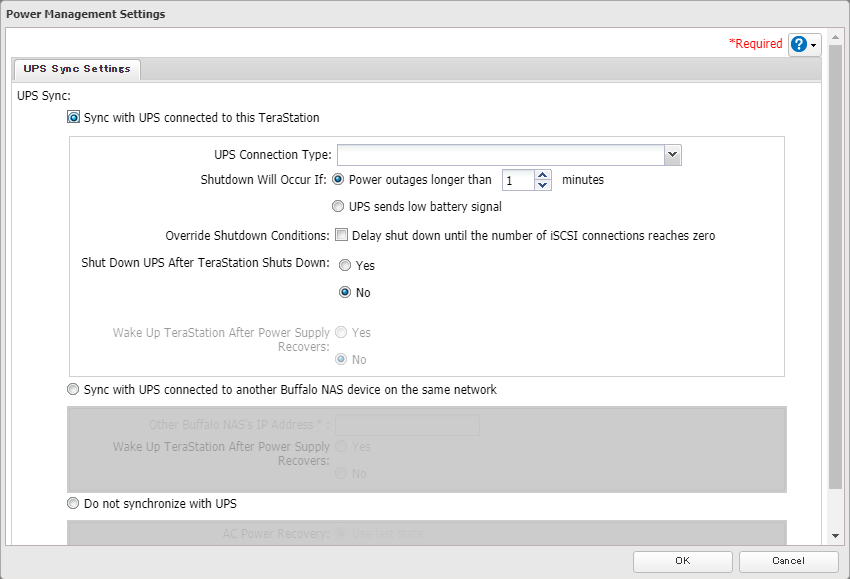Click the outage minutes number field
This screenshot has height=579, width=850.
[x=518, y=181]
